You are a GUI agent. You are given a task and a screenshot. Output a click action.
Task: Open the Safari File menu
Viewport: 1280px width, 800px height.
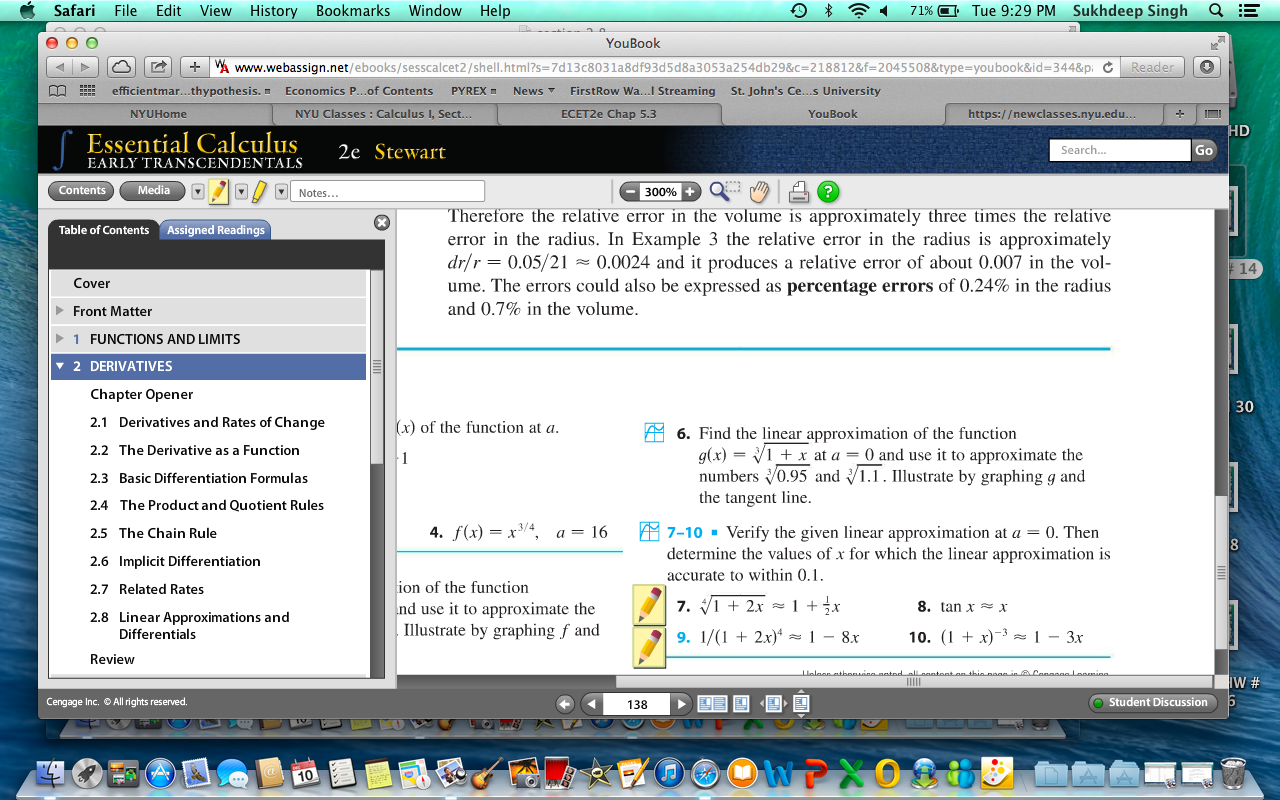pyautogui.click(x=126, y=11)
